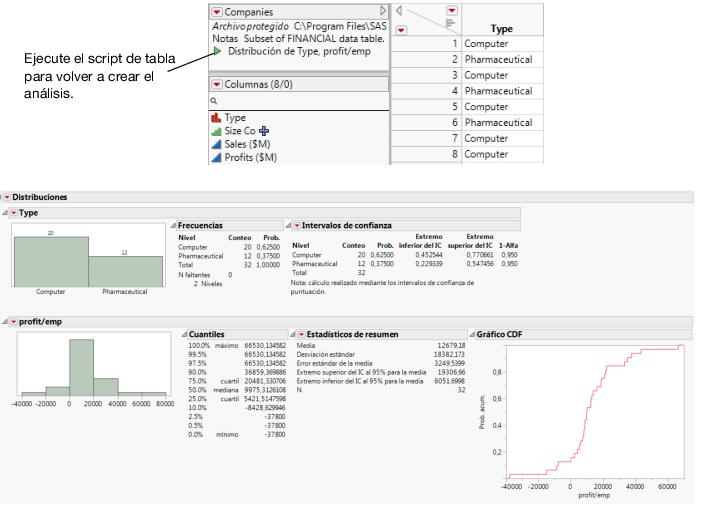Open the Companies table red triangle menu

pos(217,12)
